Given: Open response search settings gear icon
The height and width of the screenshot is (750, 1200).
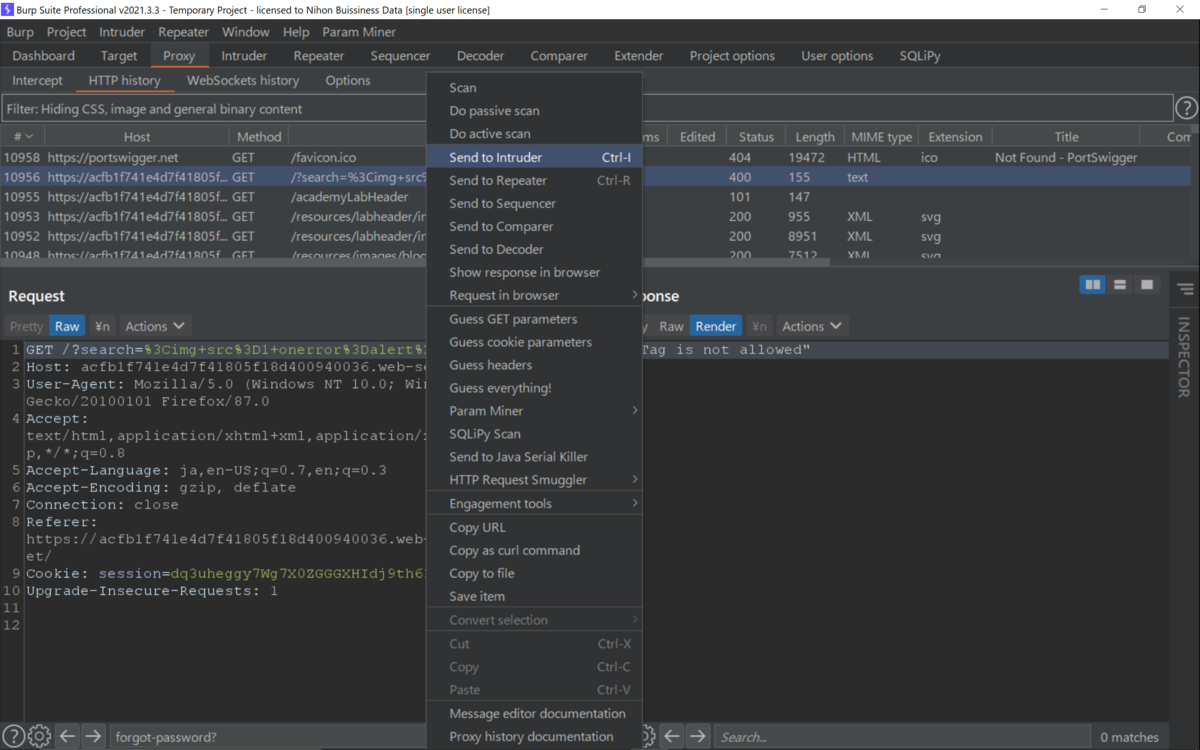Looking at the screenshot, I should (x=648, y=736).
